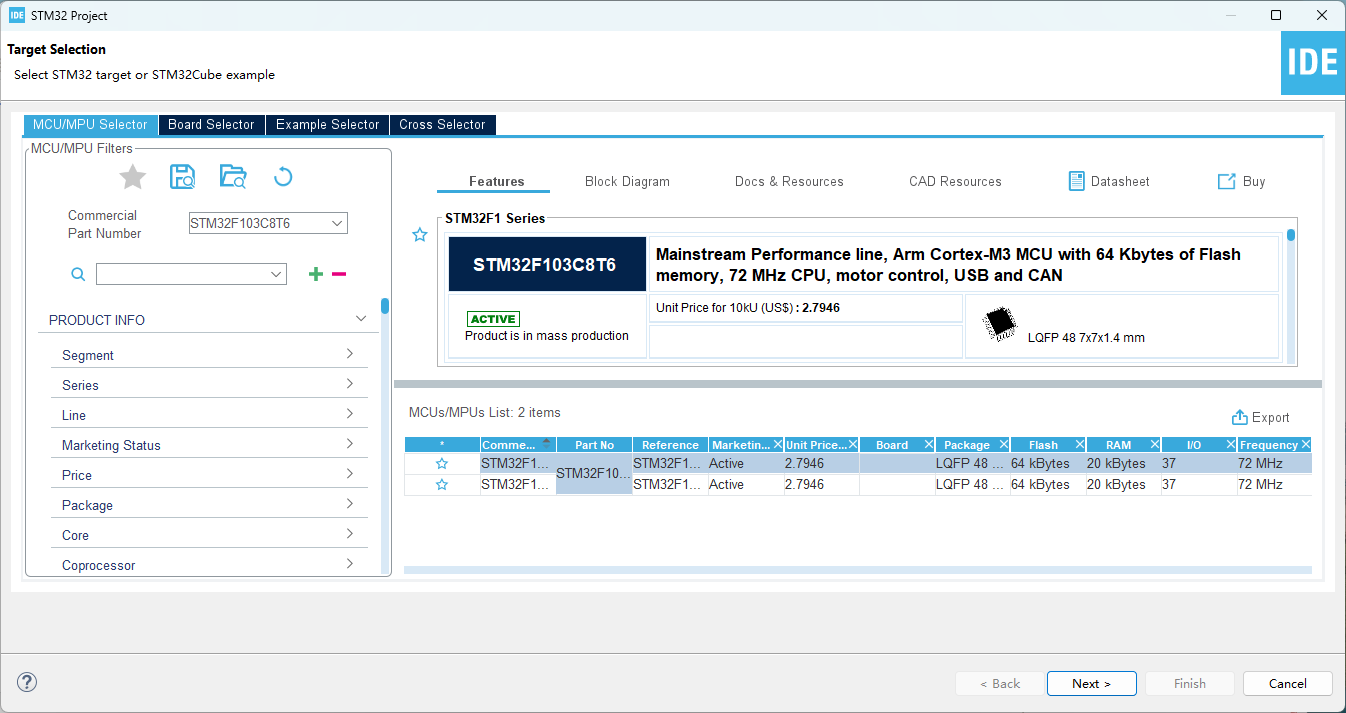Open the load saved search folder icon
Screen dimensions: 1346x713
[233, 177]
